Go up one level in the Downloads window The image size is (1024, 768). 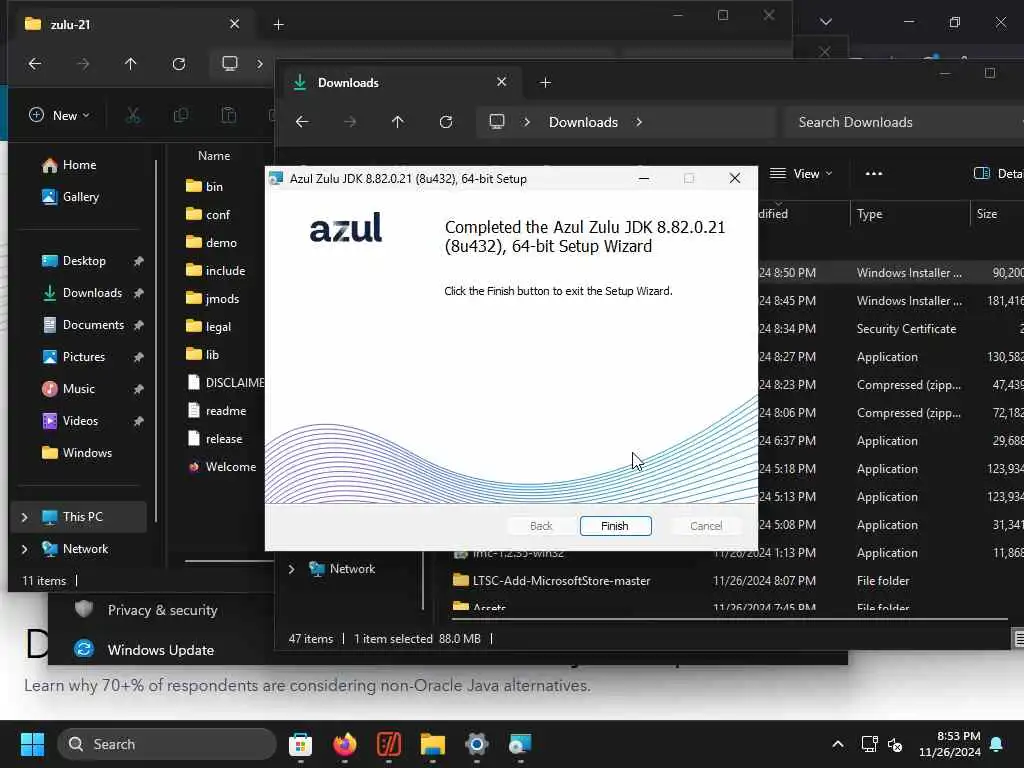(398, 121)
